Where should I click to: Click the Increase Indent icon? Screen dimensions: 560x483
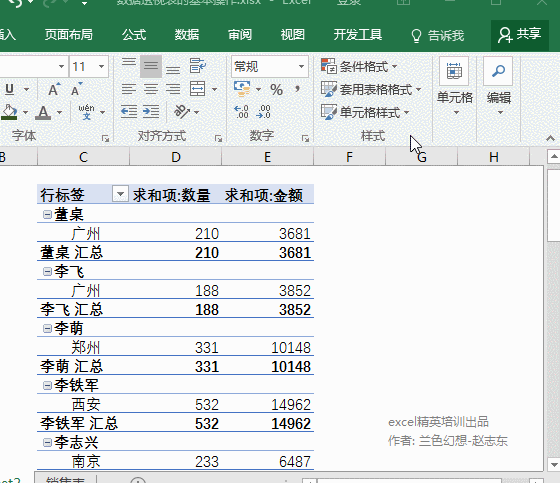pyautogui.click(x=151, y=112)
